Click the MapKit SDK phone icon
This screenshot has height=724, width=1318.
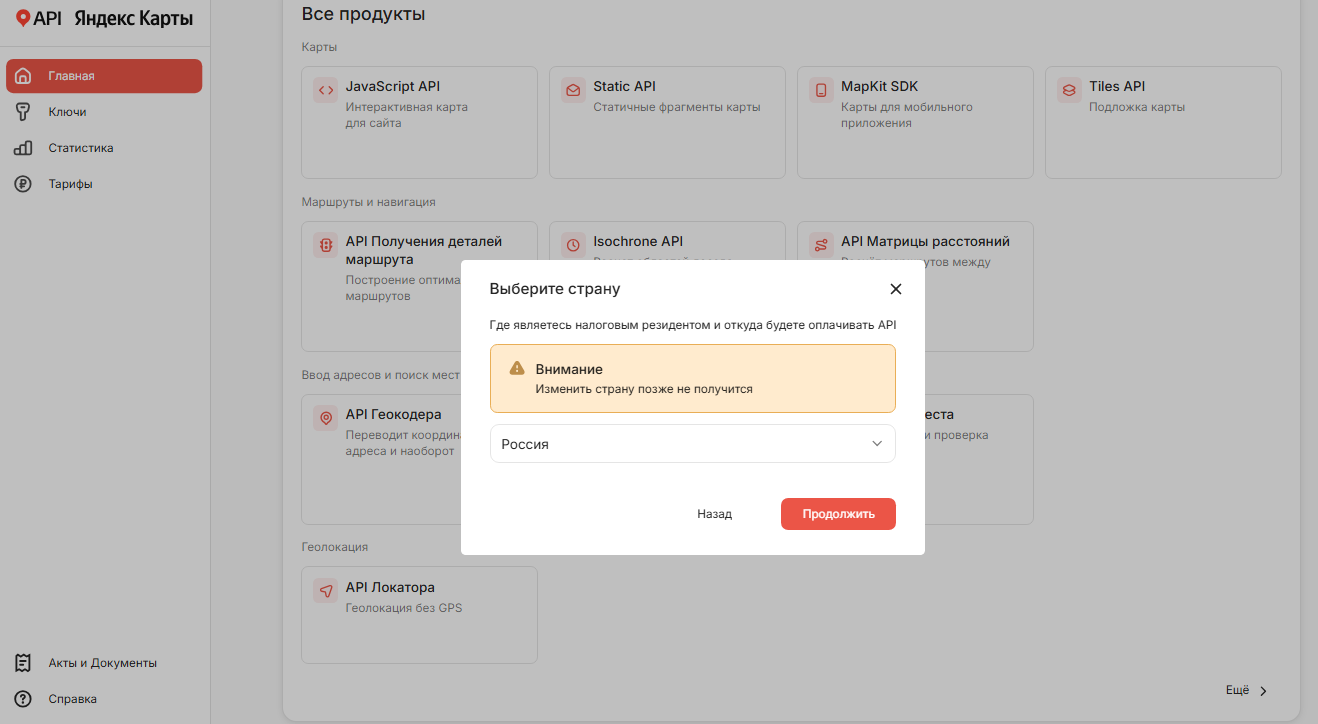821,90
